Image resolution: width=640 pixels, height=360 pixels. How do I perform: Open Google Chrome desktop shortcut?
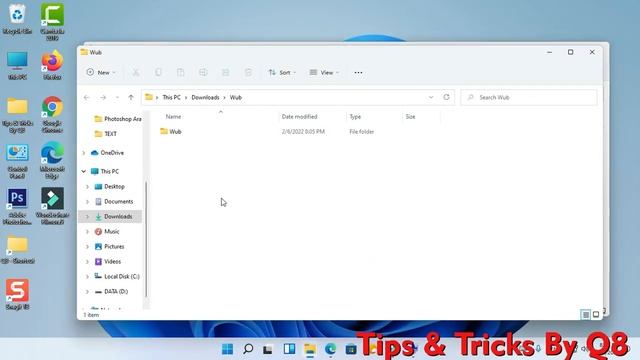52,114
